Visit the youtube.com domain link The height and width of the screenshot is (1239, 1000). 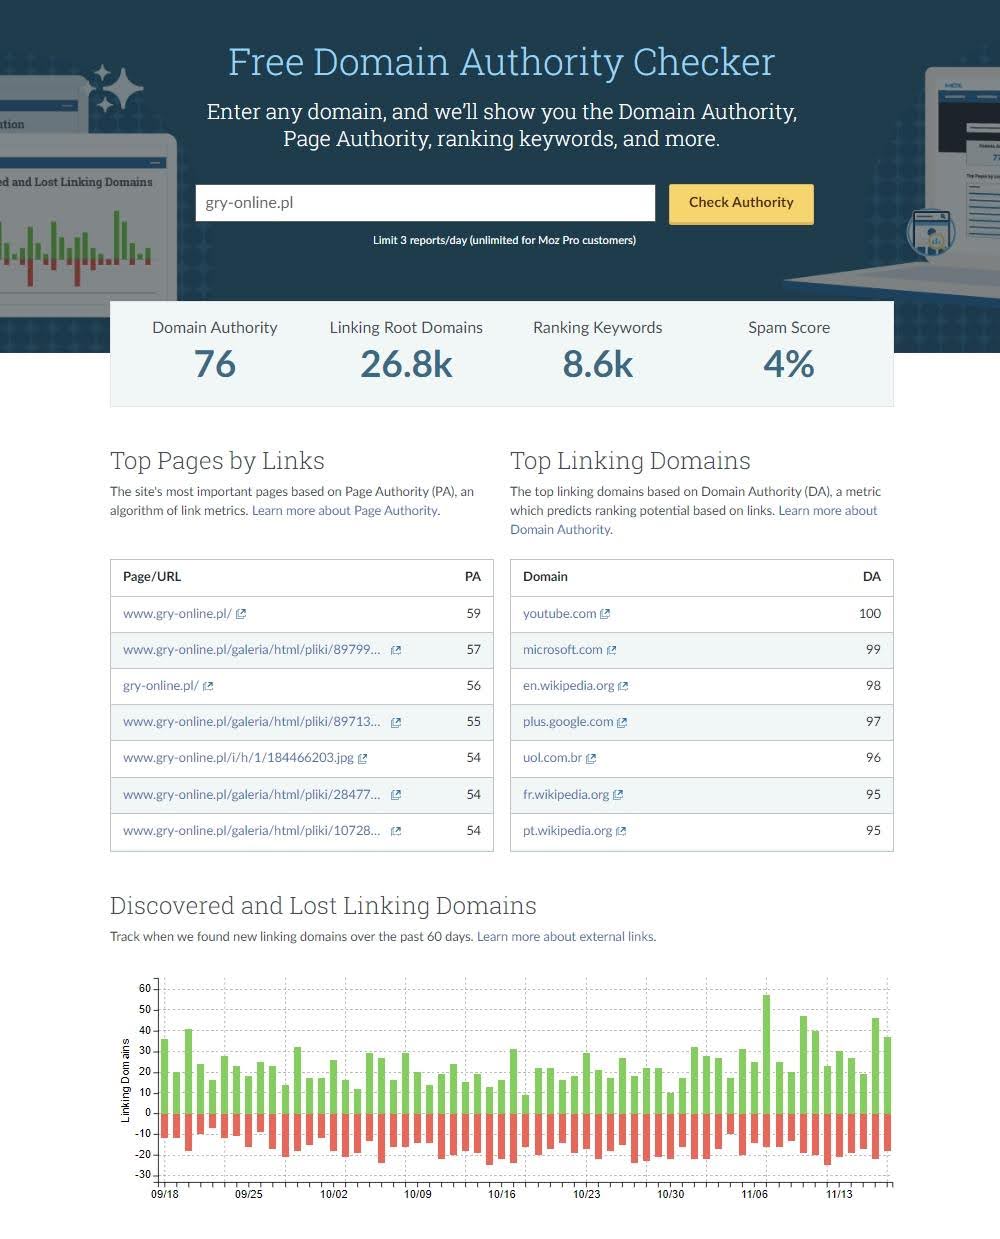click(x=559, y=614)
